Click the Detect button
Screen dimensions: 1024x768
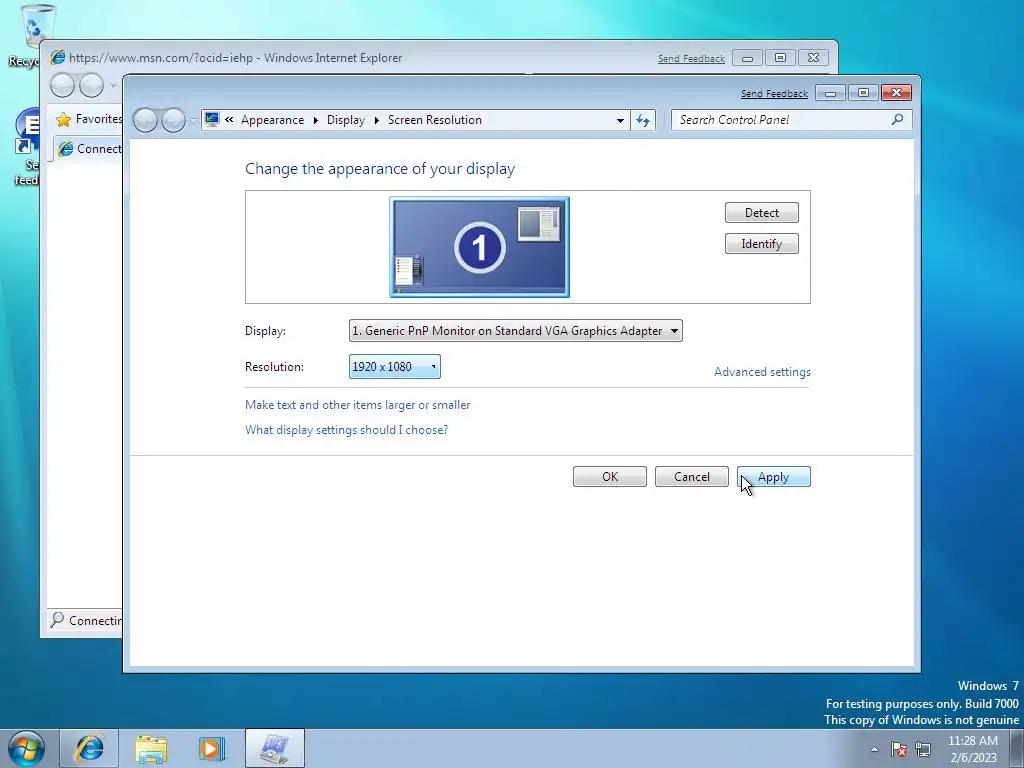click(761, 212)
